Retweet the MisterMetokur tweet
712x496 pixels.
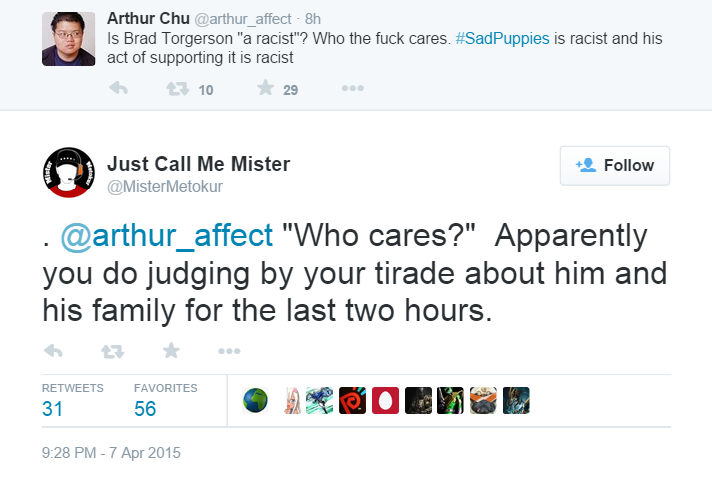pos(112,351)
